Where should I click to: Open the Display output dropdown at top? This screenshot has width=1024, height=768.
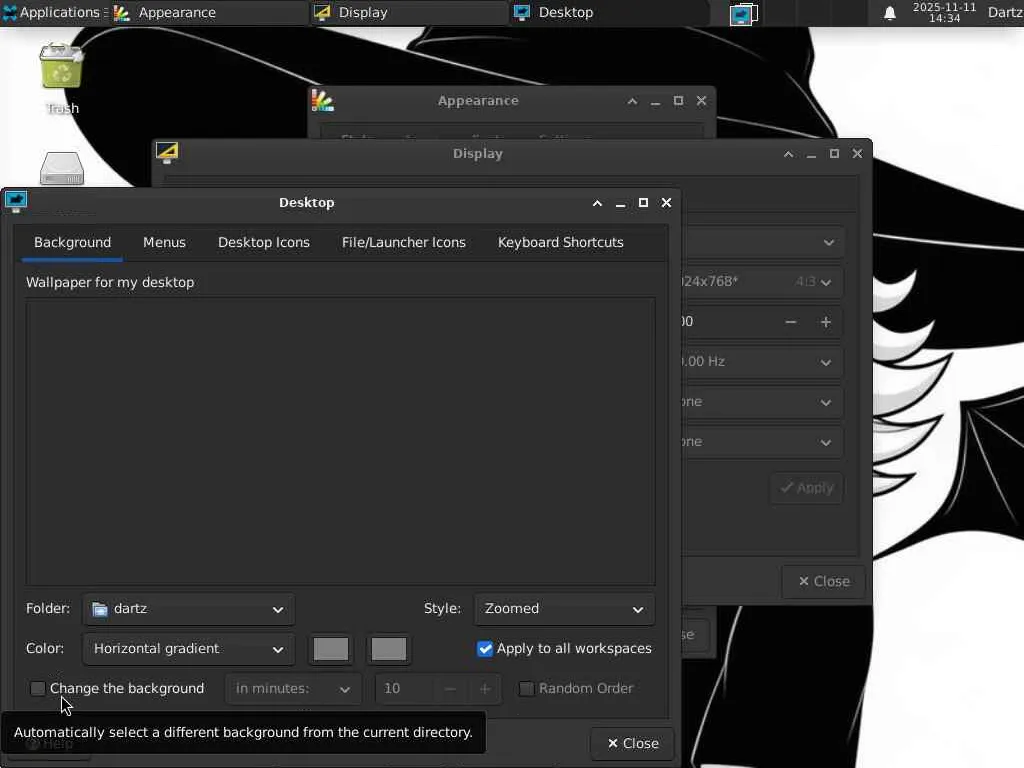tap(761, 242)
